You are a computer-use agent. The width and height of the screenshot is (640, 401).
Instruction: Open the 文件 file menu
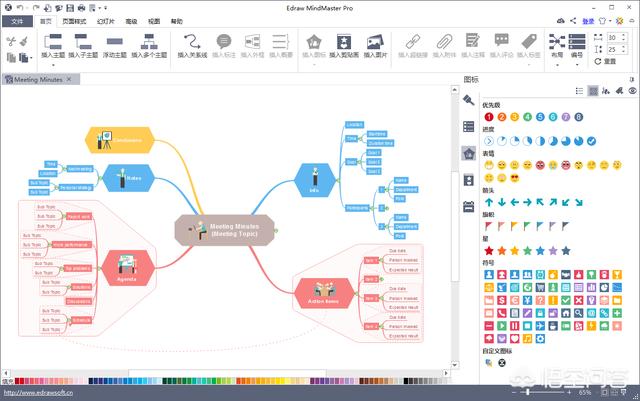pos(17,21)
